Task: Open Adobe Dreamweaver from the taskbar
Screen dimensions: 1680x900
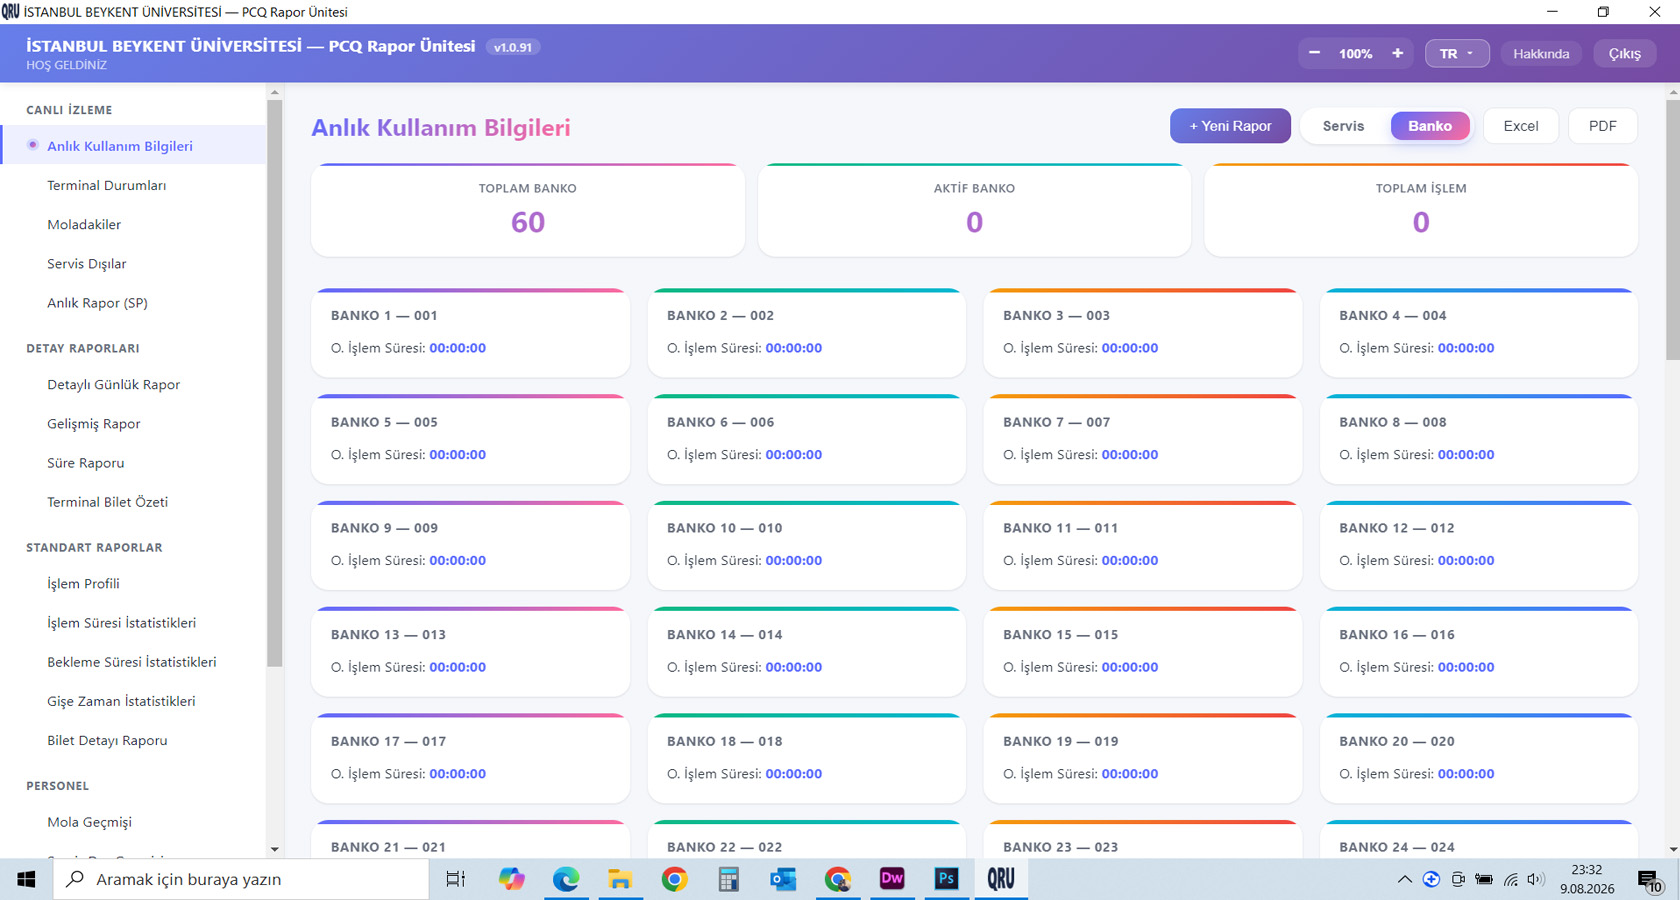Action: (x=891, y=879)
